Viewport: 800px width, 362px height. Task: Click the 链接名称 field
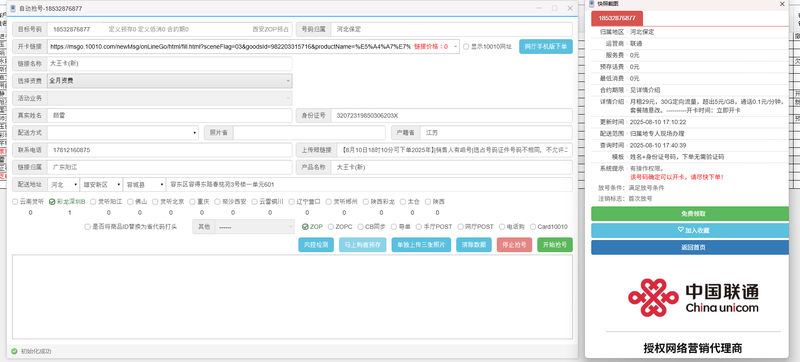[170, 64]
